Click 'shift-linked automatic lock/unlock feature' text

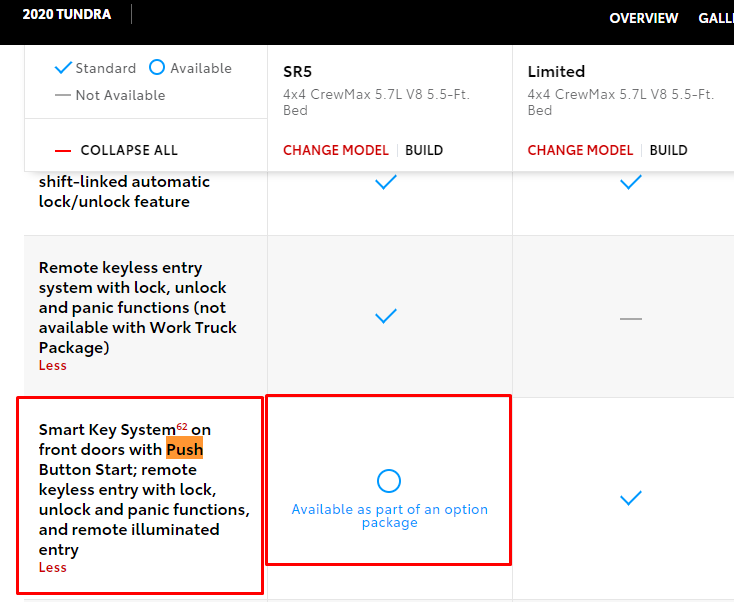(124, 191)
